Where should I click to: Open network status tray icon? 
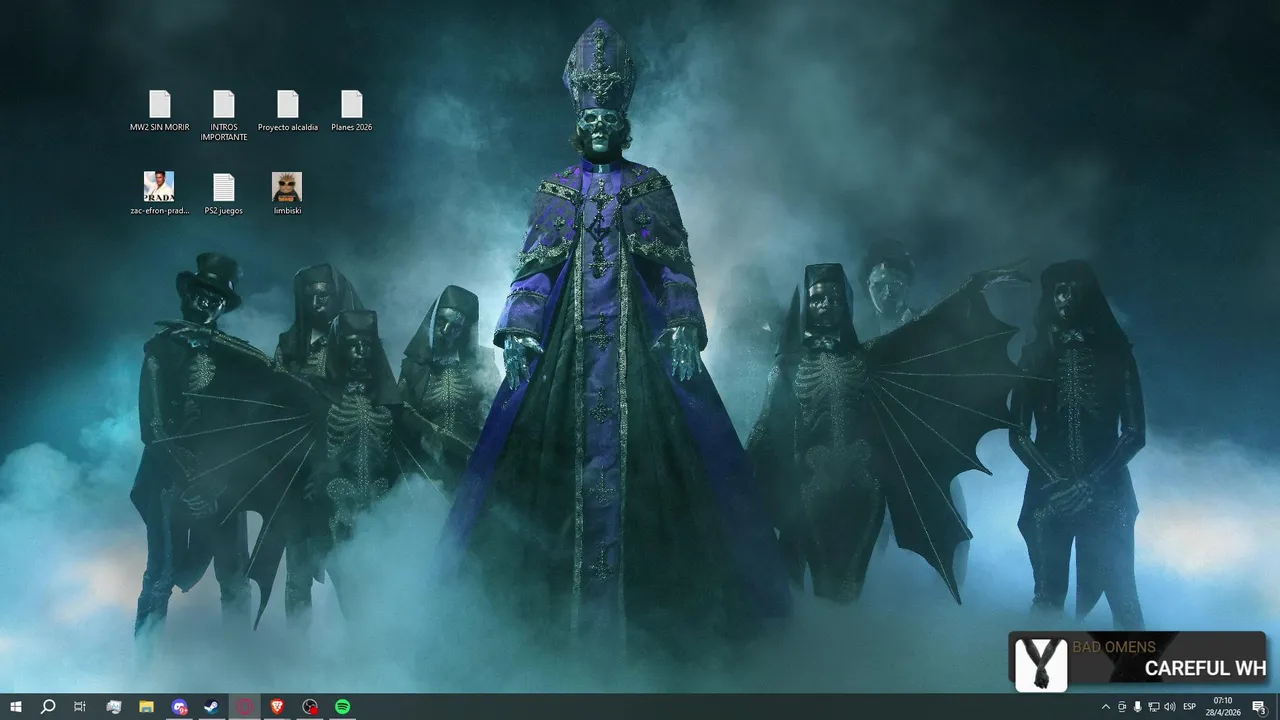(x=1154, y=707)
